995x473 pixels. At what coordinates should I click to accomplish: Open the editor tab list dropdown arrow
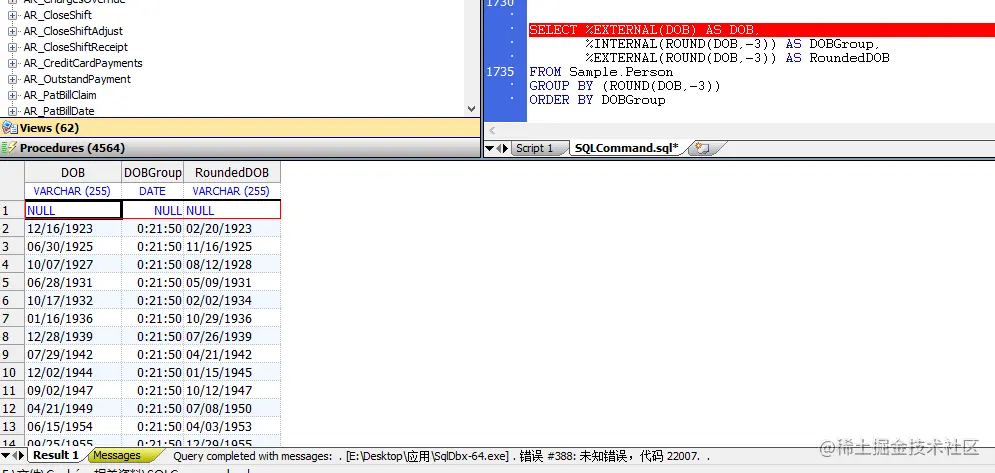(488, 149)
